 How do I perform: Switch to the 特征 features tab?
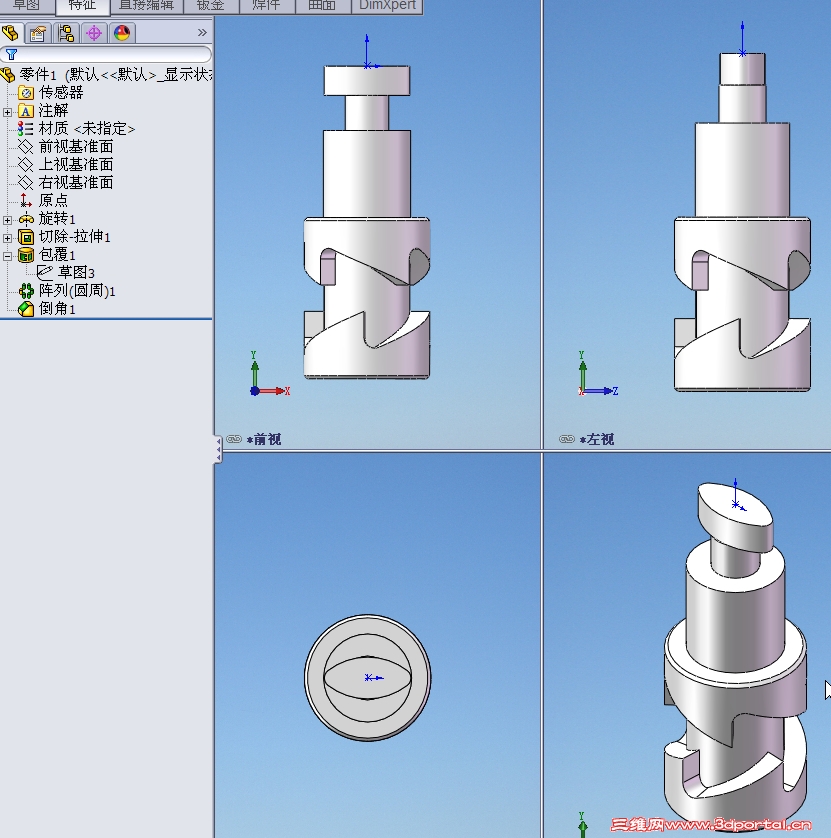pos(83,6)
